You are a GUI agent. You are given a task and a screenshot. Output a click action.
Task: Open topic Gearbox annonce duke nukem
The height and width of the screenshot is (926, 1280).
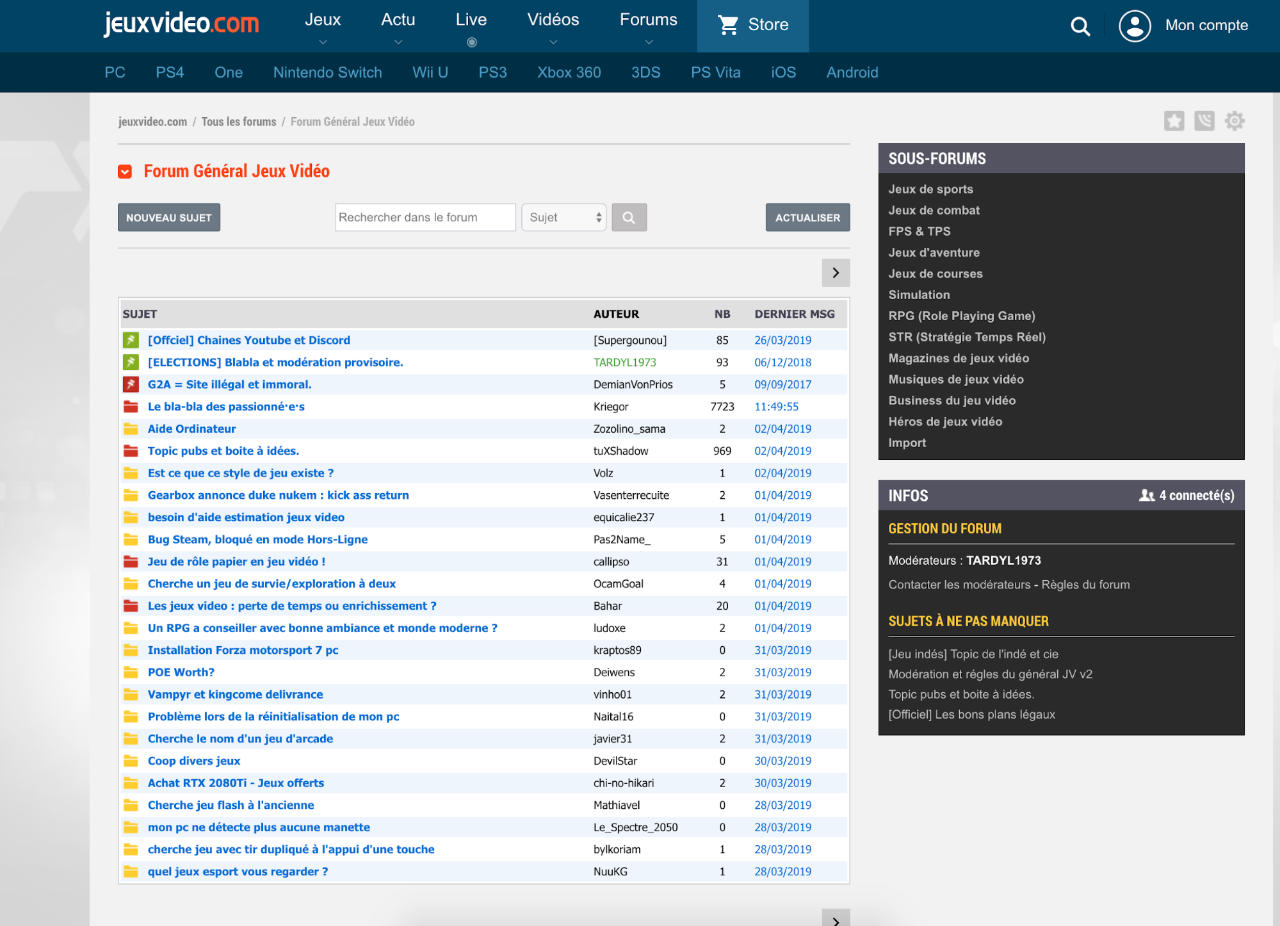click(278, 495)
